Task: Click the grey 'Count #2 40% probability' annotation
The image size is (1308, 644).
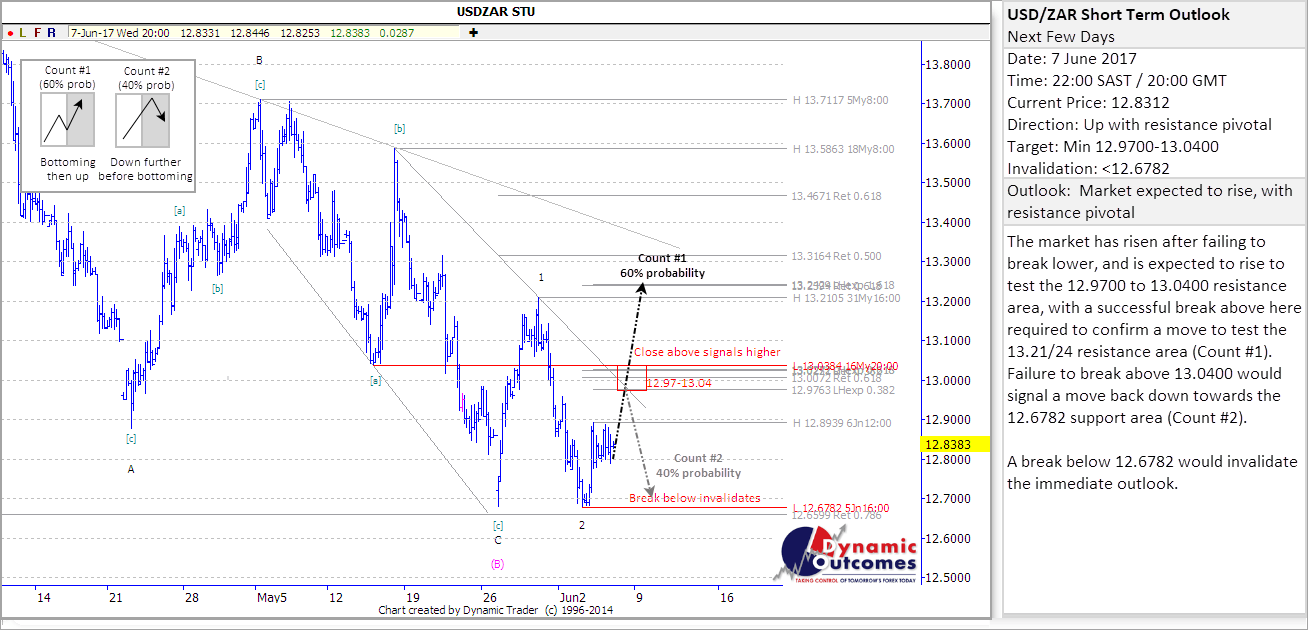Action: 699,466
